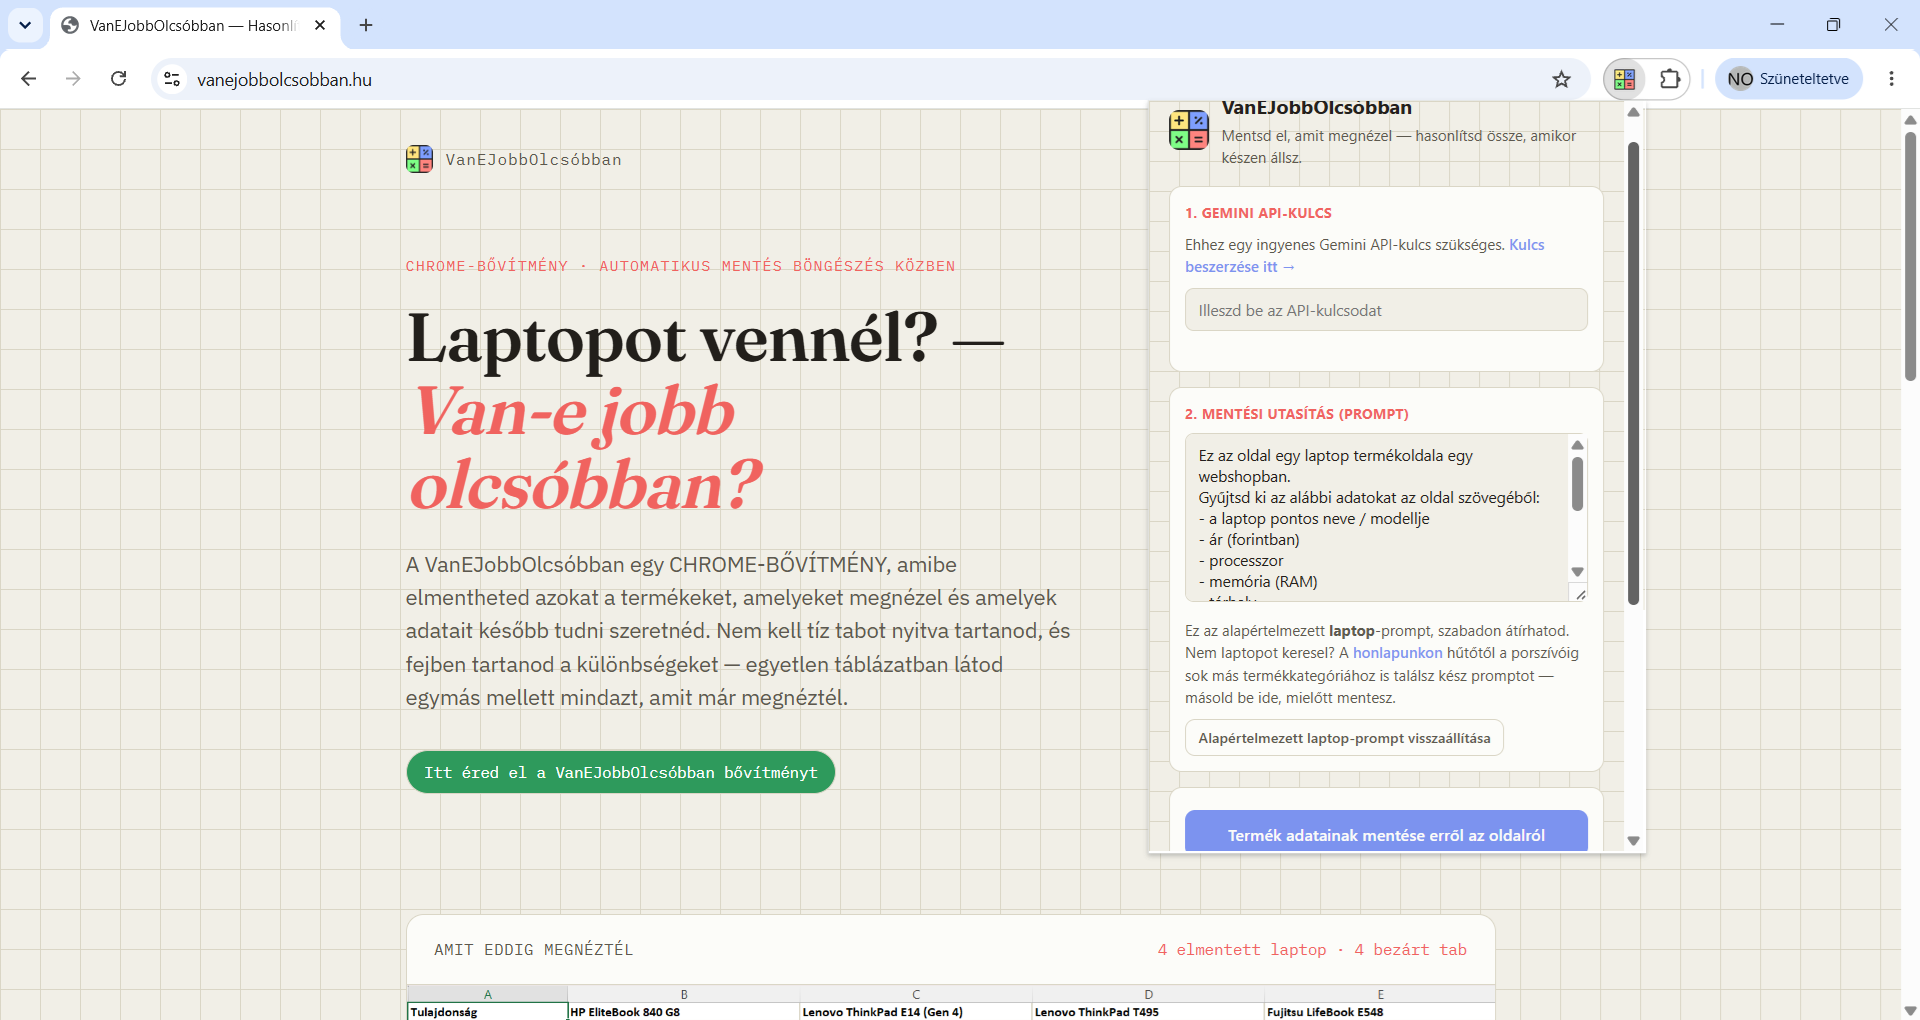Viewport: 1920px width, 1020px height.
Task: Click the calculator logo in the popup header
Action: (1189, 130)
